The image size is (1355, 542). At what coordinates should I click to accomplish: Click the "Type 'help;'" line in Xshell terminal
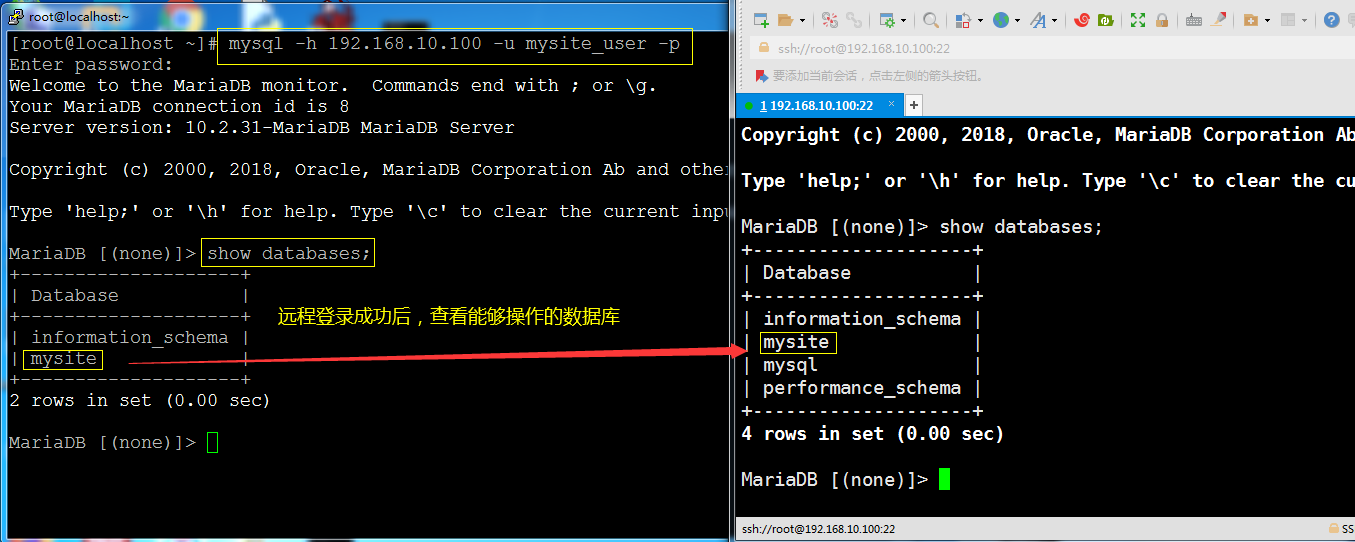point(1047,181)
